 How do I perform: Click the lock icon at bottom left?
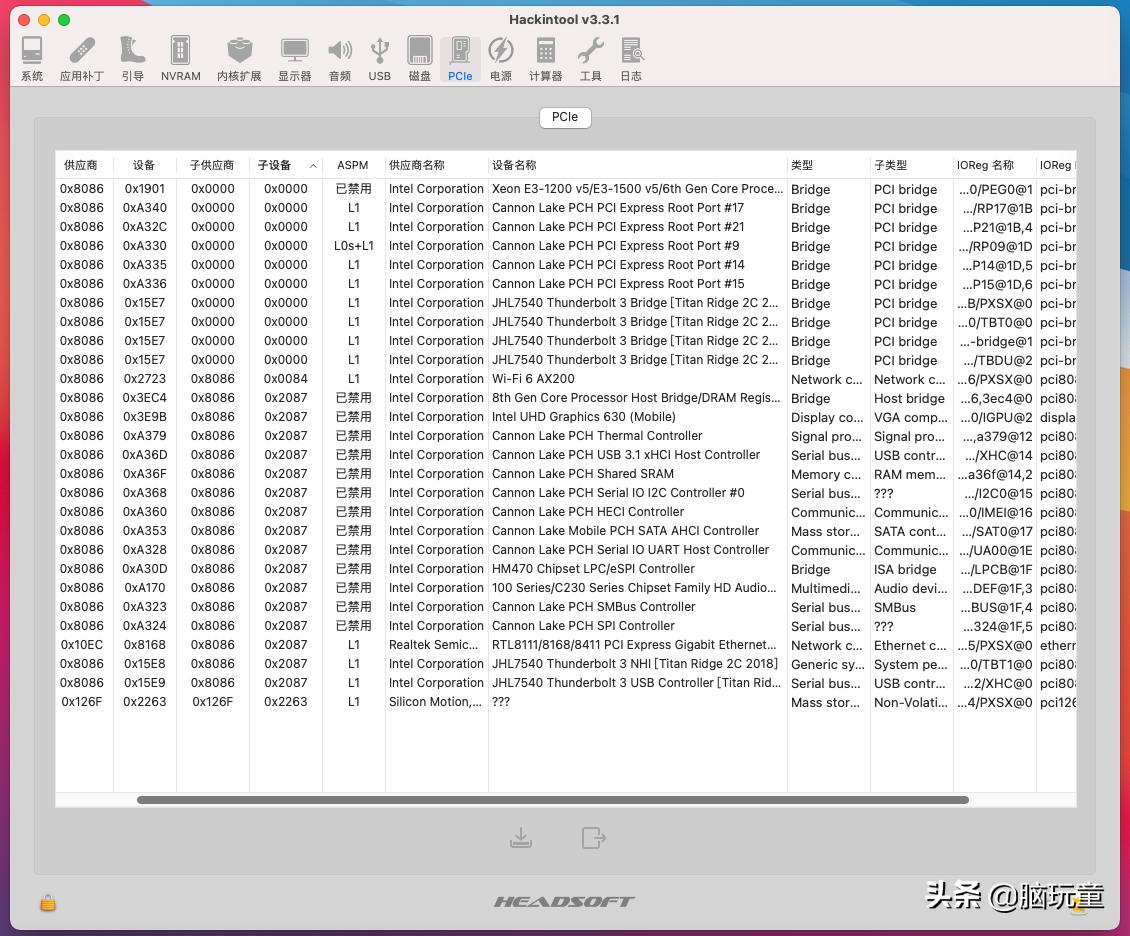coord(47,903)
